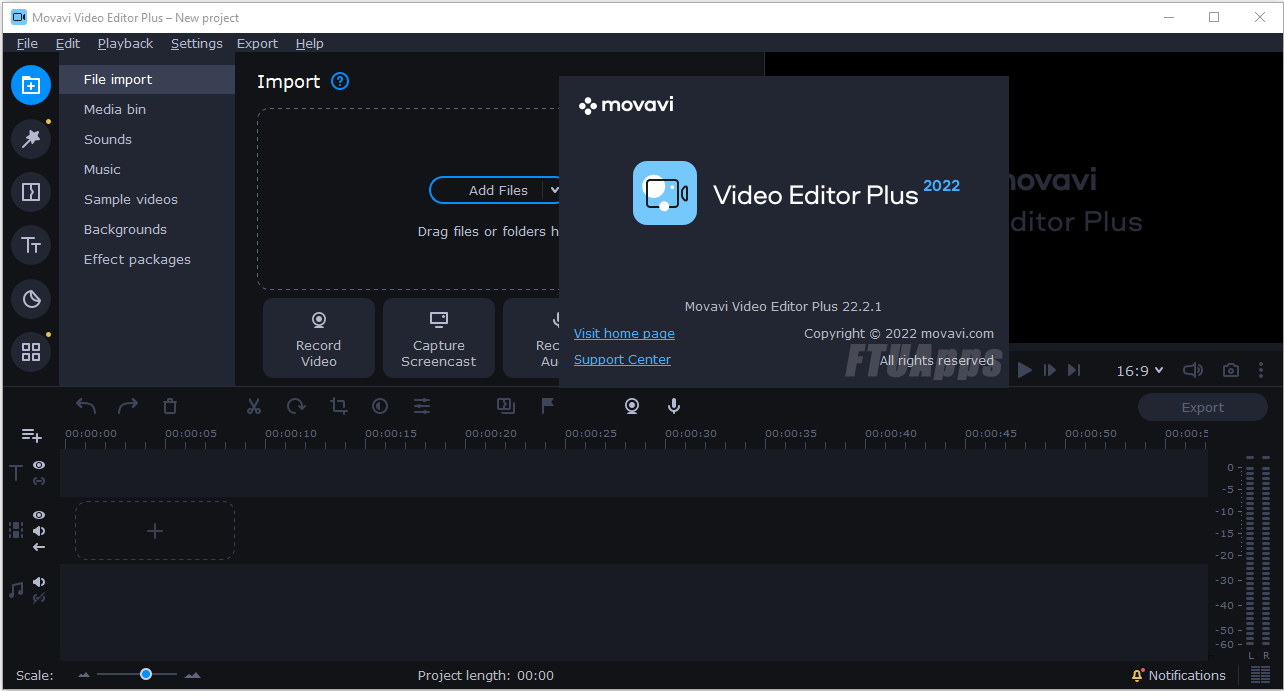
Task: Click the Split scissors tool
Action: point(254,406)
